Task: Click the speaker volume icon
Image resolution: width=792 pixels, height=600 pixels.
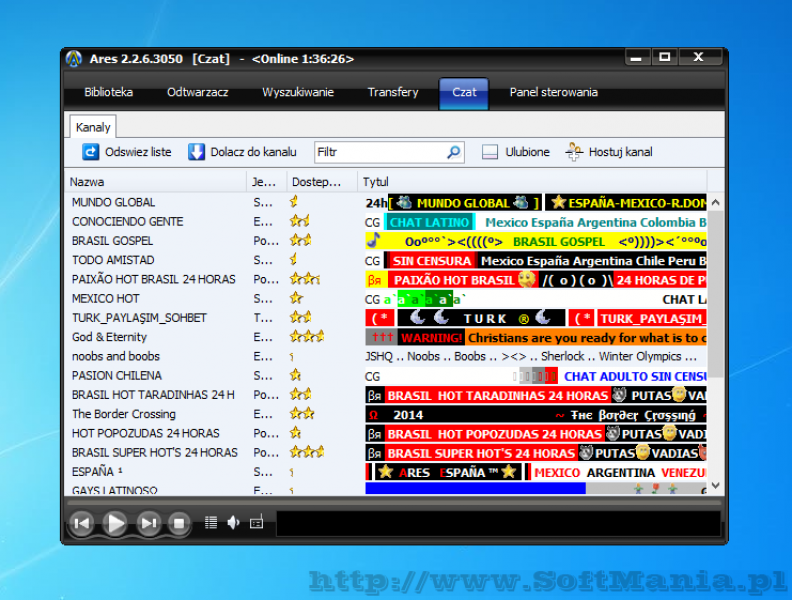Action: pyautogui.click(x=233, y=523)
